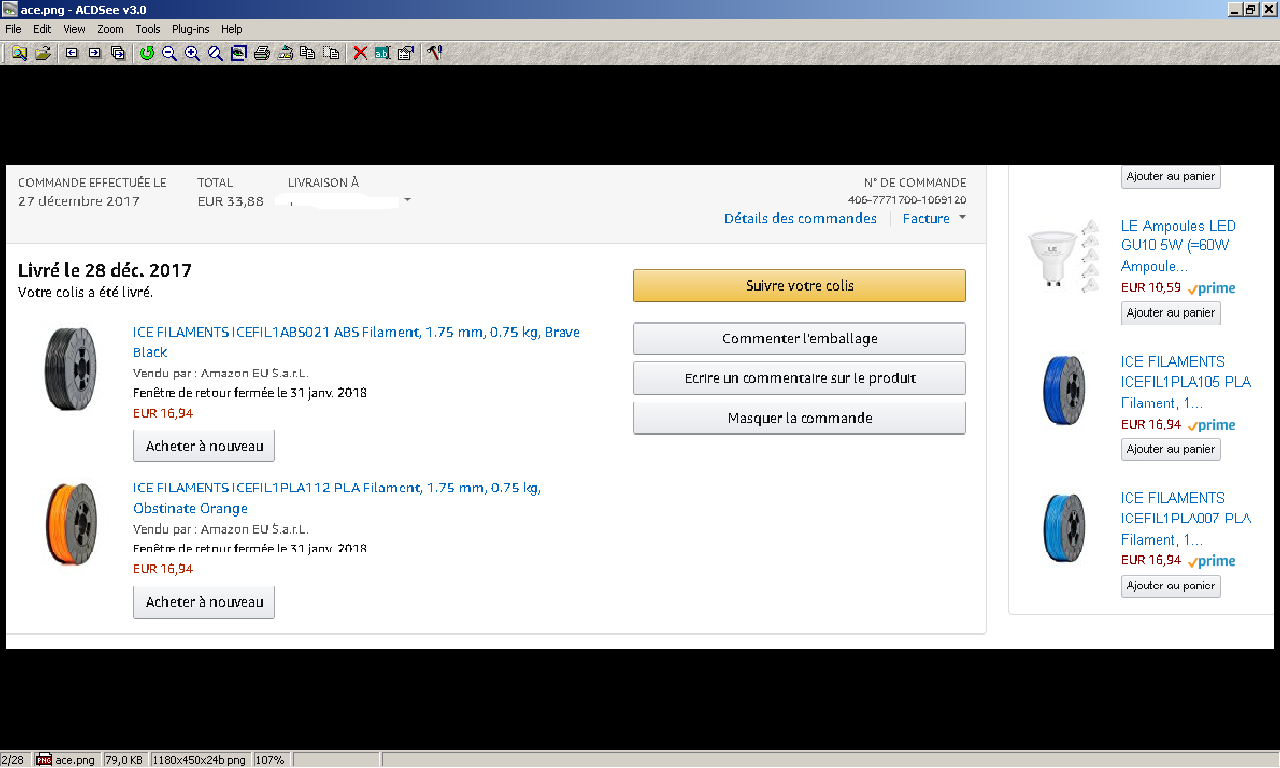Click the 79,0 KB file size status
This screenshot has height=768, width=1280.
[125, 760]
